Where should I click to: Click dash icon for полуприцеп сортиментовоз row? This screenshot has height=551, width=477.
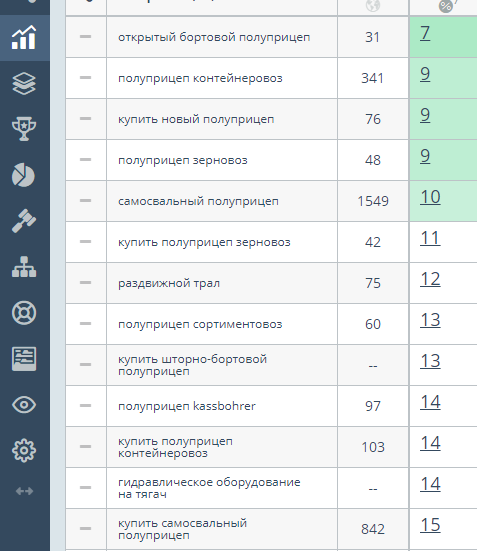click(x=85, y=324)
